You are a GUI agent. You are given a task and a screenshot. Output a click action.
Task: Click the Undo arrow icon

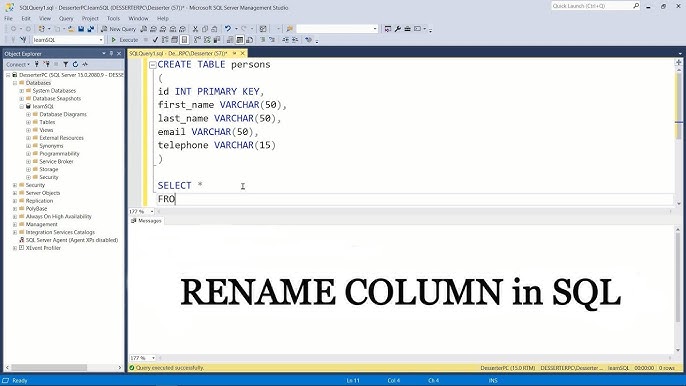pyautogui.click(x=228, y=29)
